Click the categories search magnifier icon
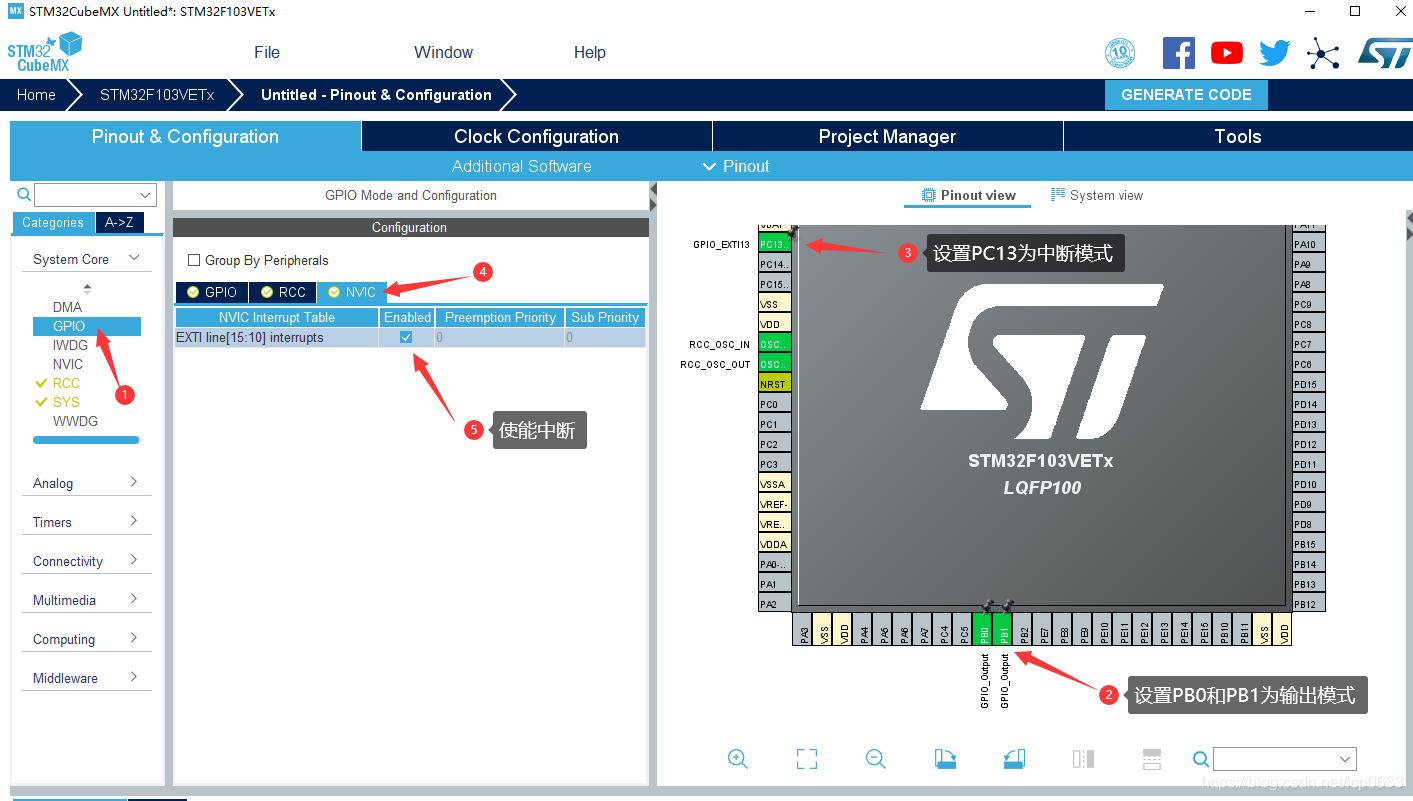The height and width of the screenshot is (801, 1413). [24, 195]
